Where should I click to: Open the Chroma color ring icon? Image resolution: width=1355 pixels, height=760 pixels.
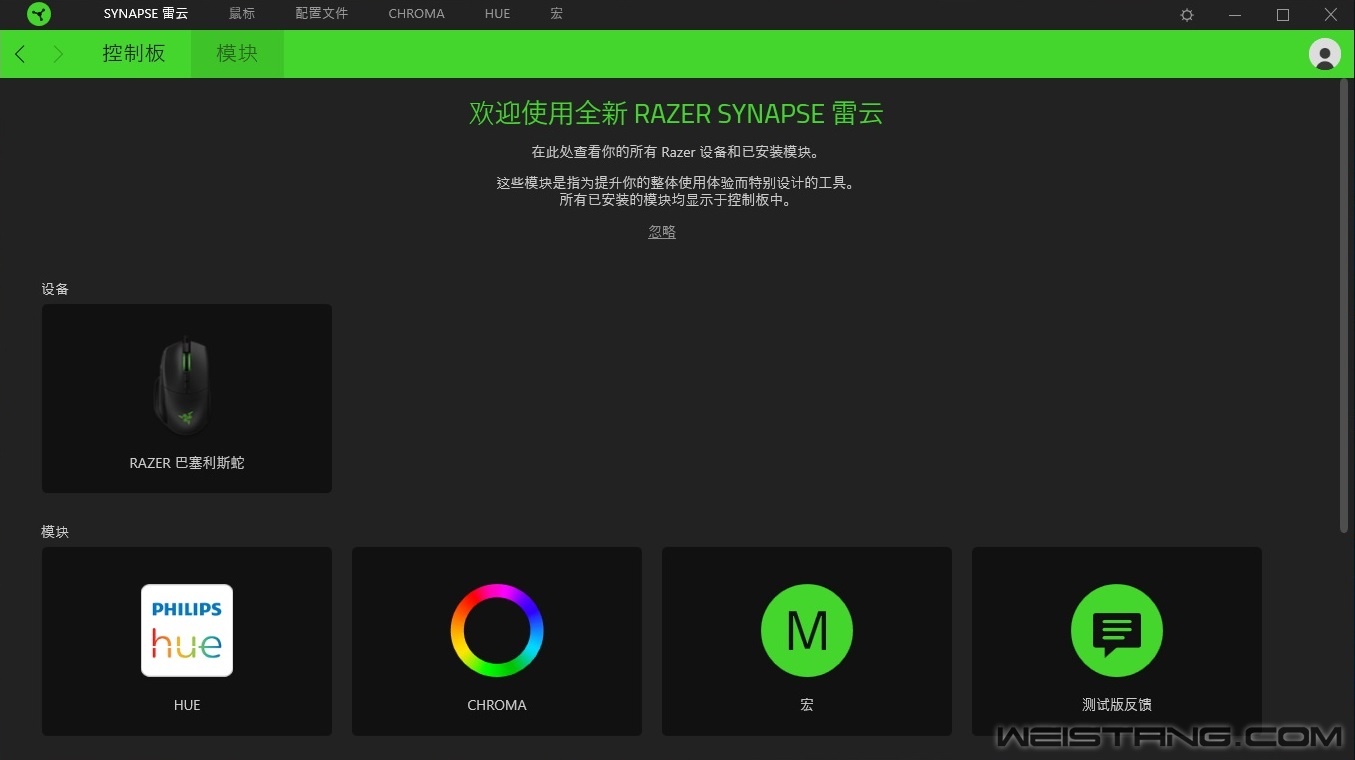(497, 630)
